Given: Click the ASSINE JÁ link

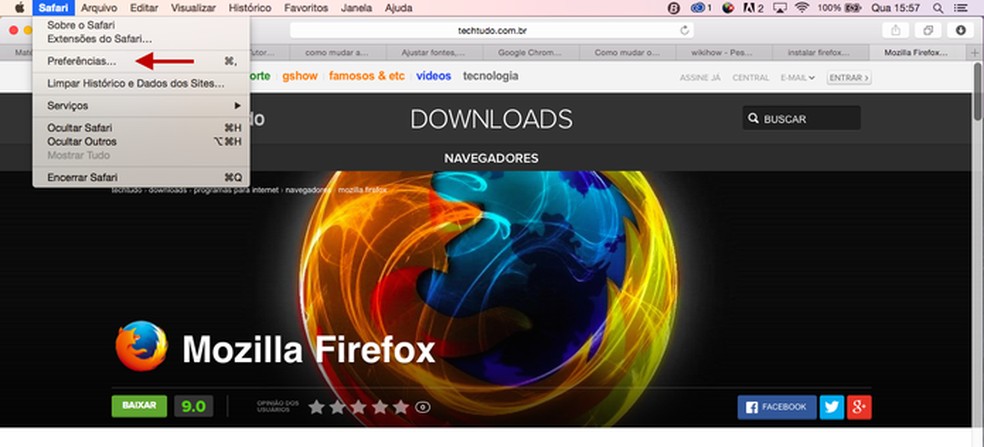Looking at the screenshot, I should pos(700,78).
